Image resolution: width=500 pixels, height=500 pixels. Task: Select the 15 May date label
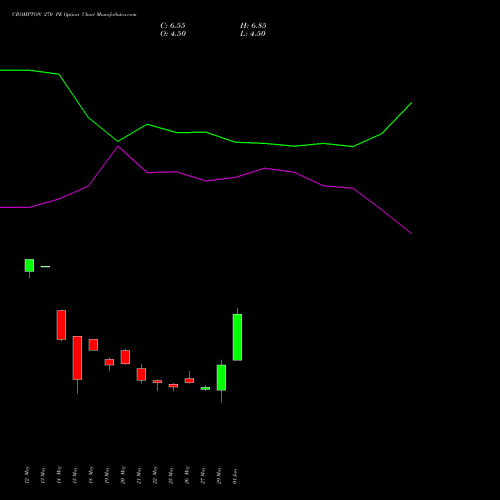[x=75, y=475]
